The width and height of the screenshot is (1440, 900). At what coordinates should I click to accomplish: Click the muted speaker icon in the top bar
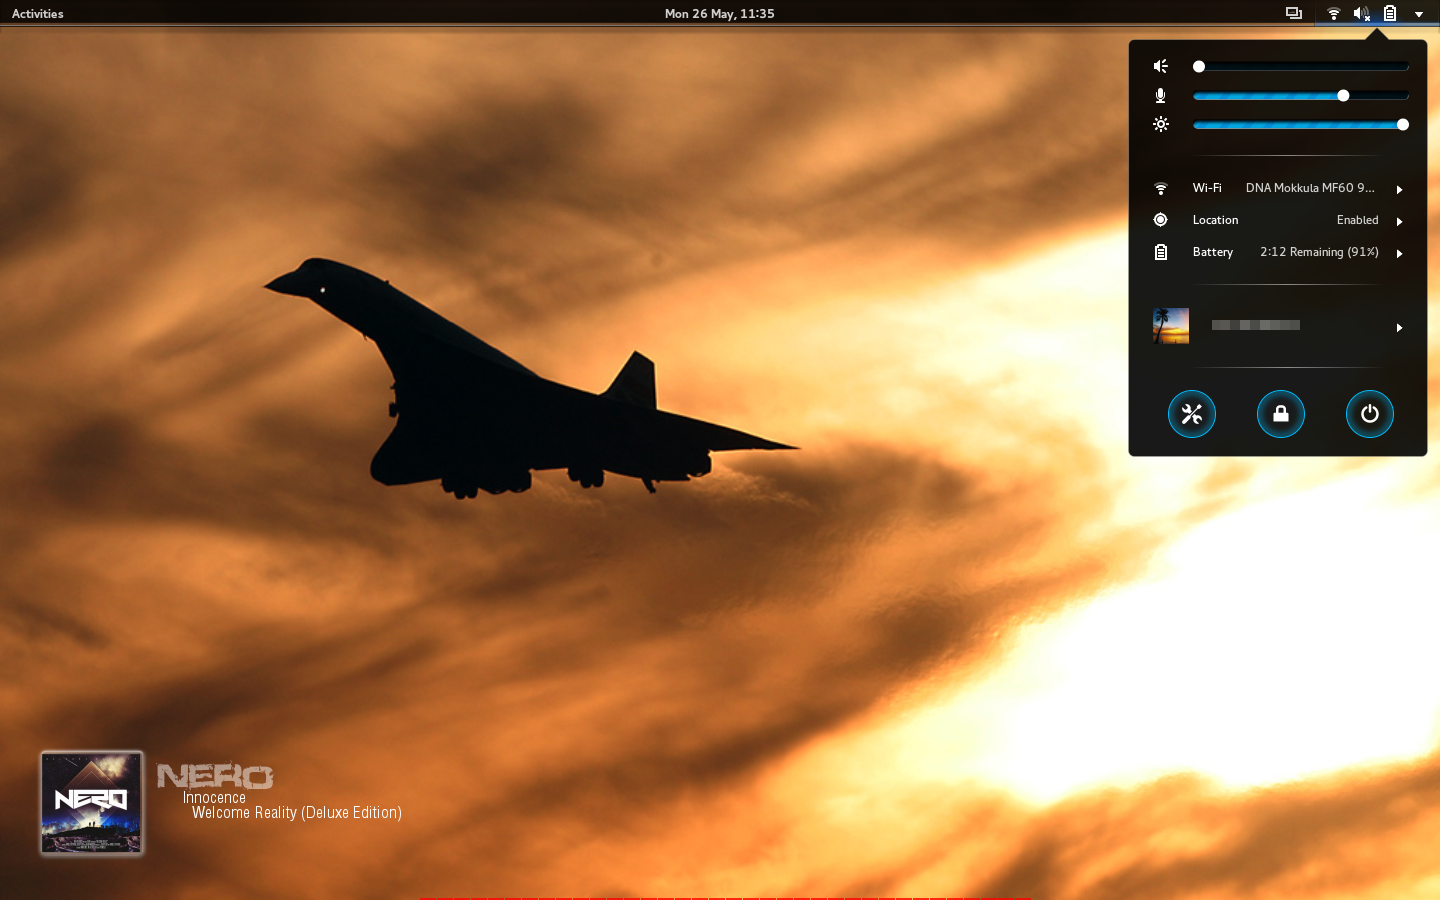[x=1362, y=13]
